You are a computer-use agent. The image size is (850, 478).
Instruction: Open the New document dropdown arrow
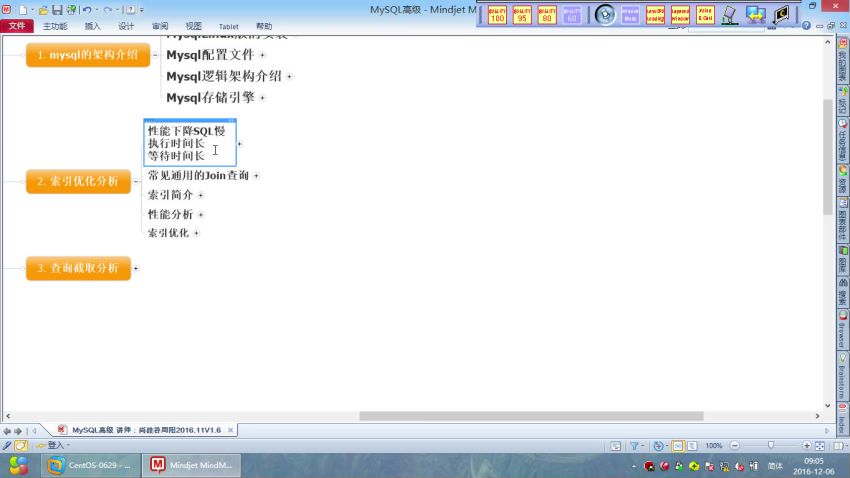[x=33, y=10]
